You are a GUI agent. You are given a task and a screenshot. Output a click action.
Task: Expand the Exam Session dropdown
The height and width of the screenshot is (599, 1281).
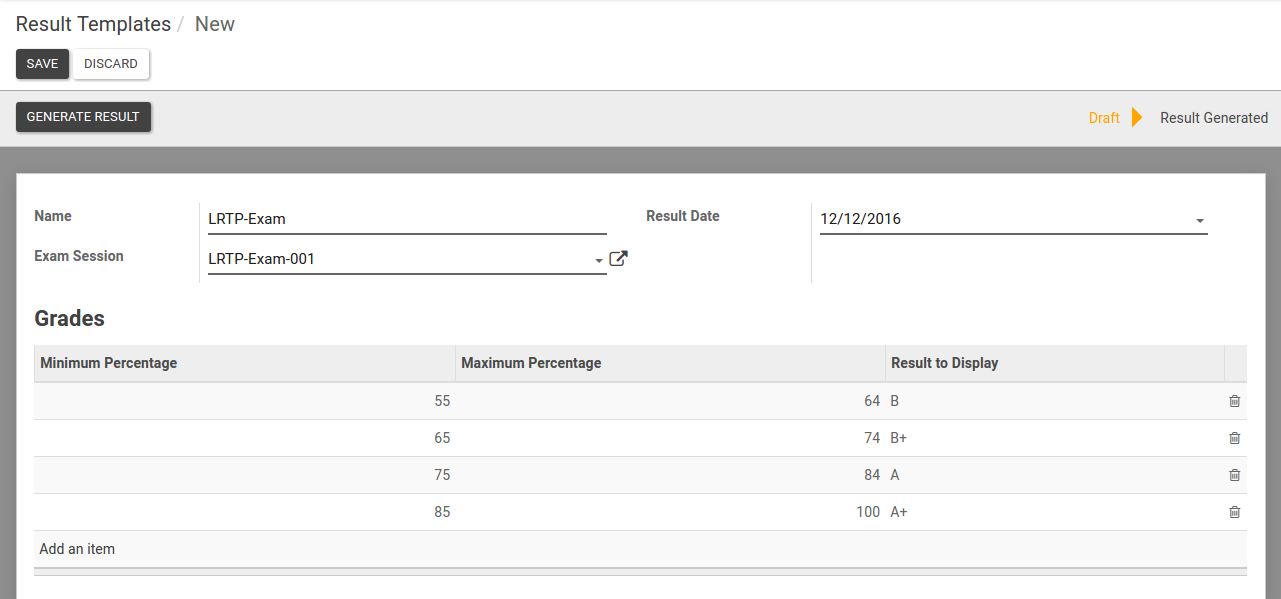599,260
